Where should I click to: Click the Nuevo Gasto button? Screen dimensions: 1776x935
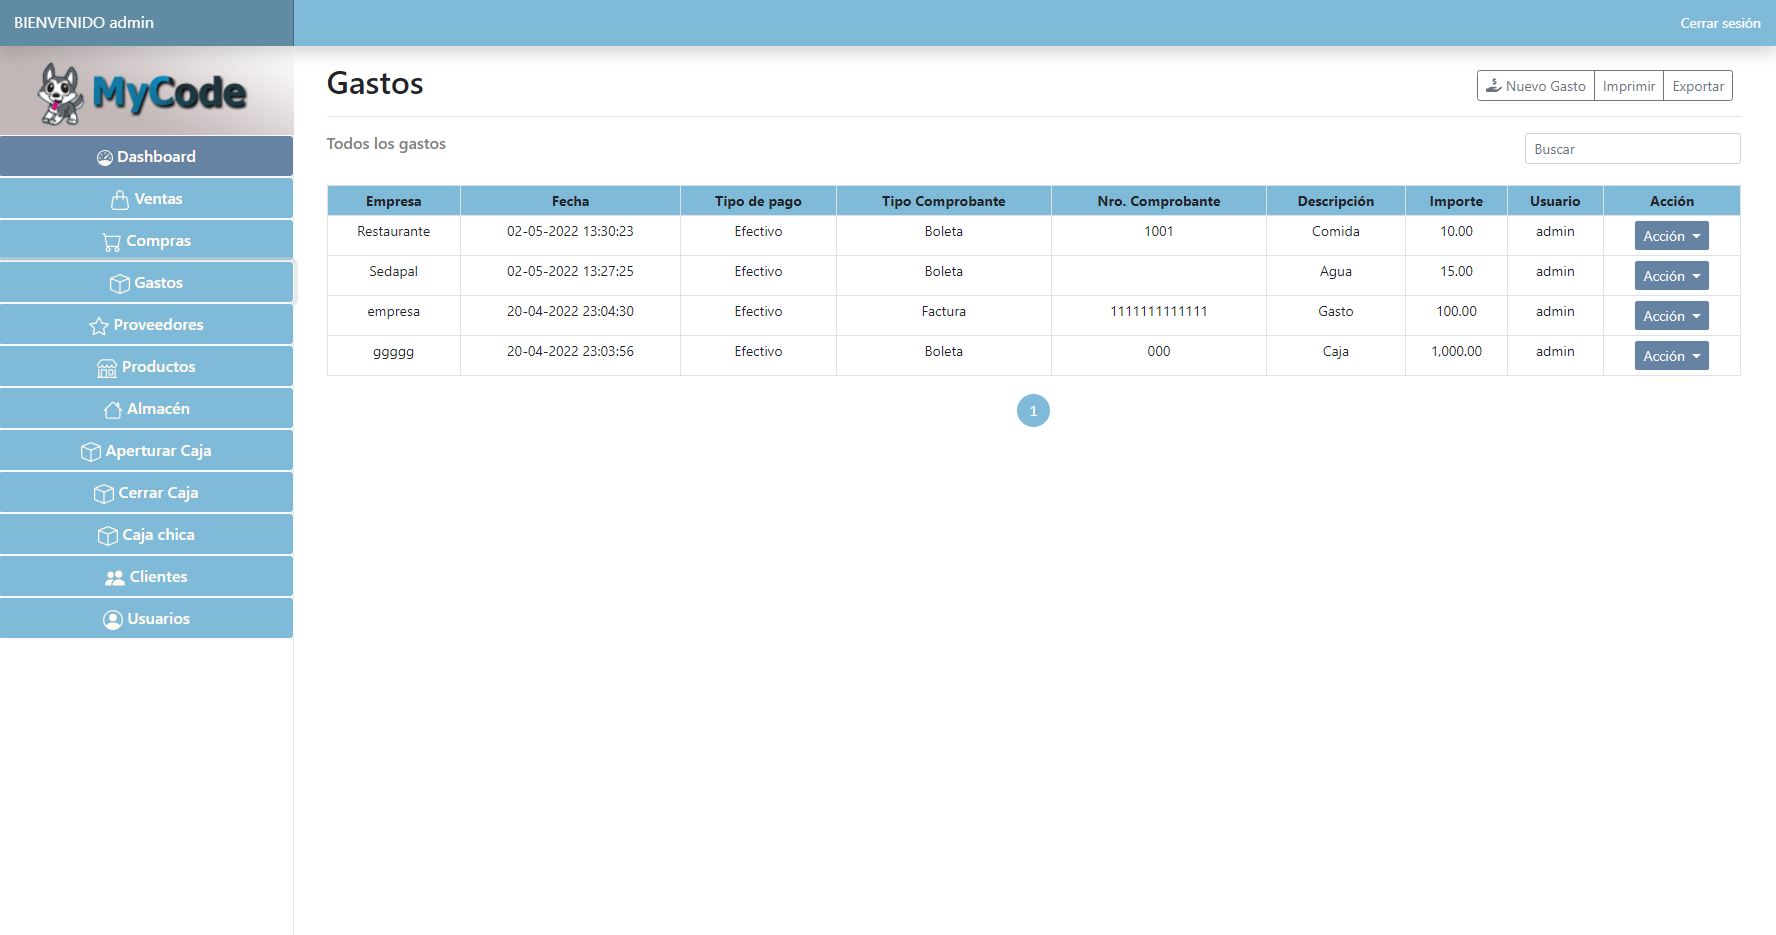tap(1535, 86)
